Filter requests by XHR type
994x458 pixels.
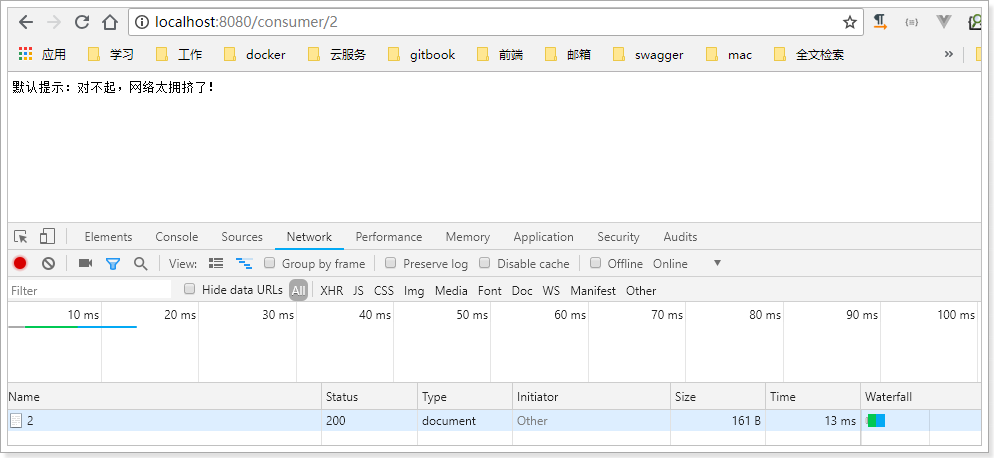[331, 291]
